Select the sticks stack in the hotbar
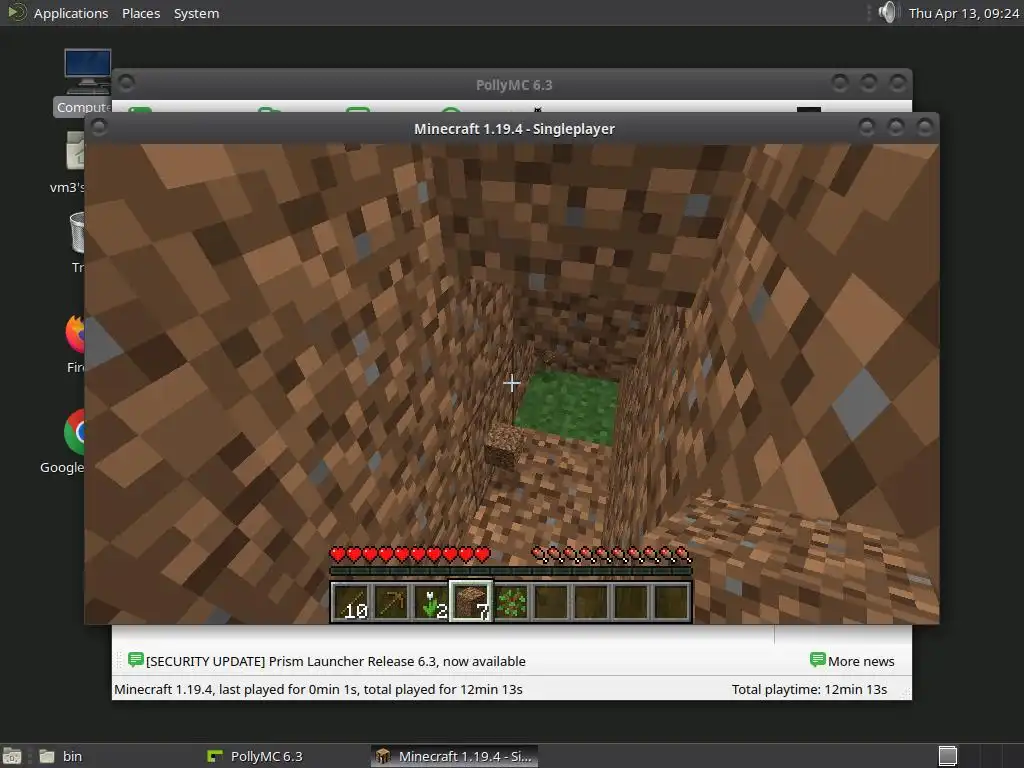1024x768 pixels. [x=351, y=601]
